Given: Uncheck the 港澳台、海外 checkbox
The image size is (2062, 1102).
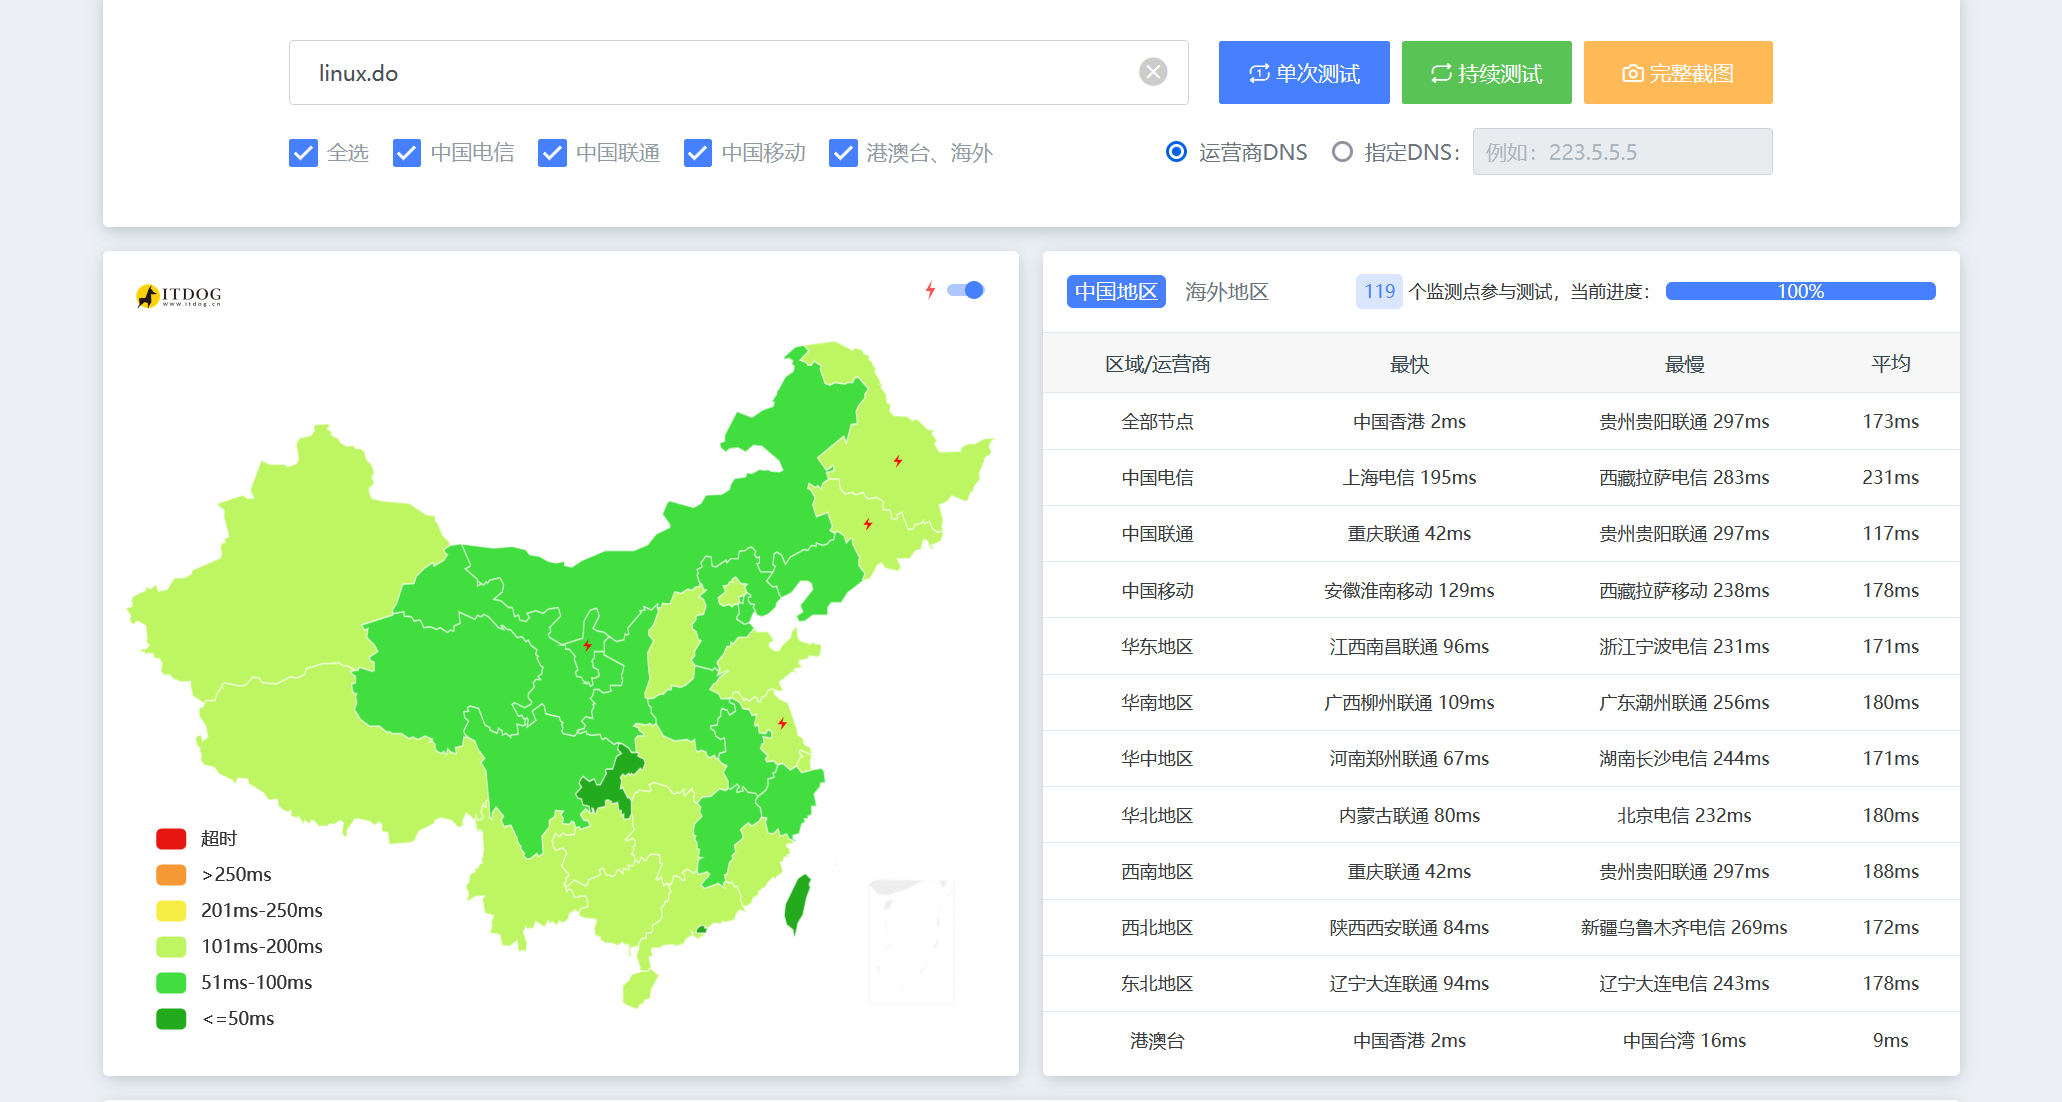Looking at the screenshot, I should click(x=843, y=153).
